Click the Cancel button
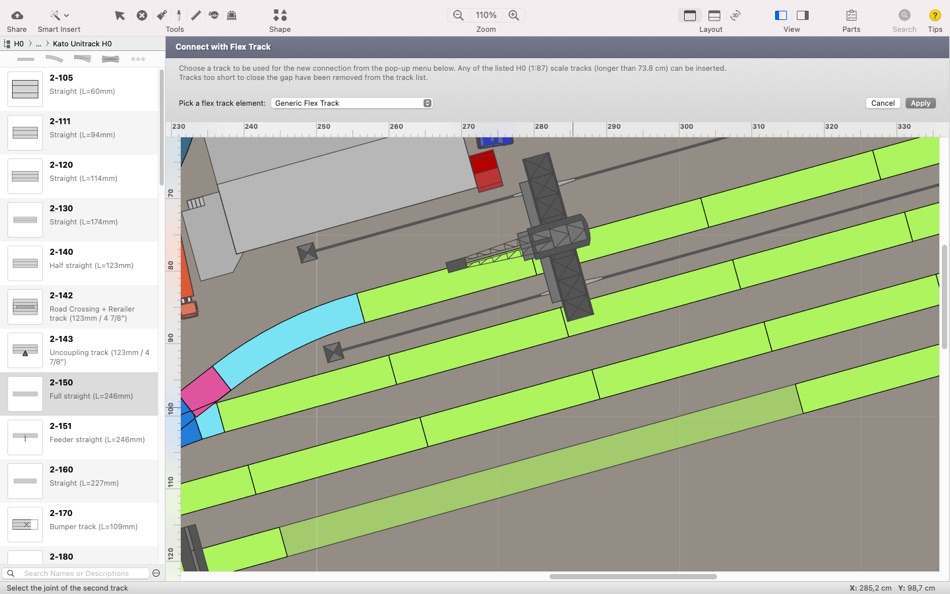The image size is (950, 594). pos(882,103)
